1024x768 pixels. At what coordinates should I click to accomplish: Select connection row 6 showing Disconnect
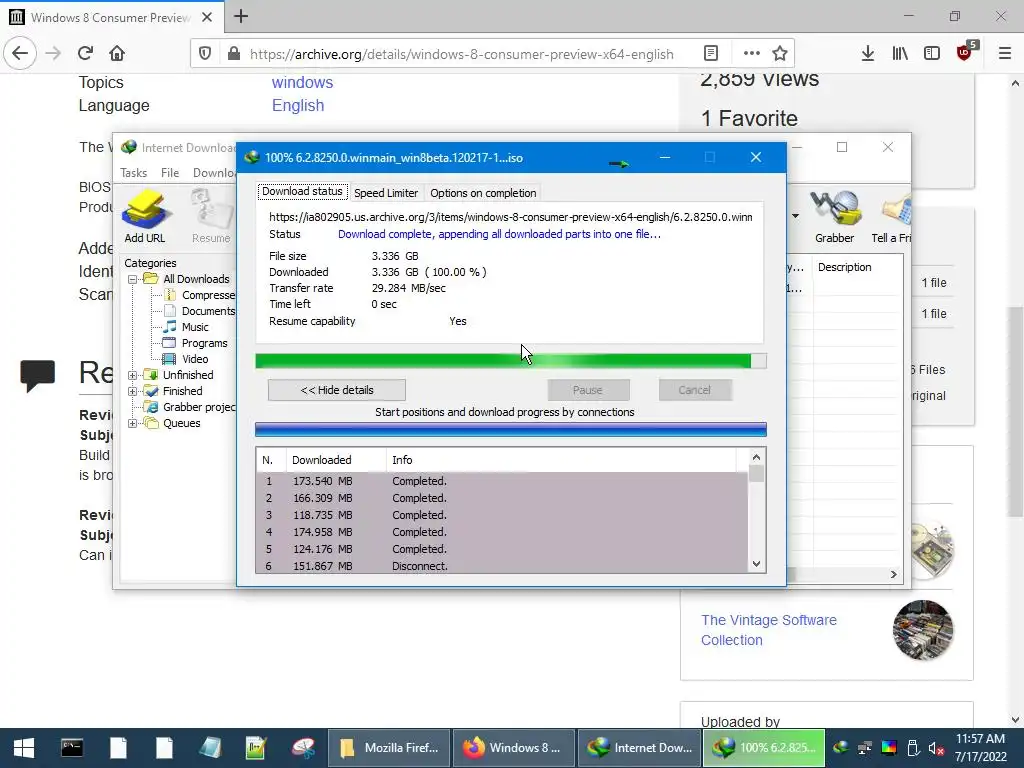502,566
